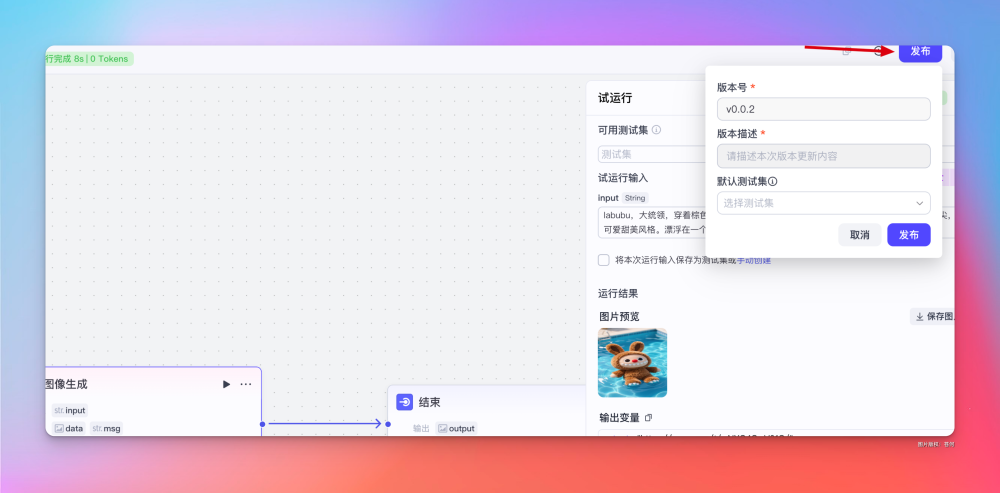This screenshot has width=1000, height=493.
Task: Select the output image variable tag
Action: tap(457, 428)
